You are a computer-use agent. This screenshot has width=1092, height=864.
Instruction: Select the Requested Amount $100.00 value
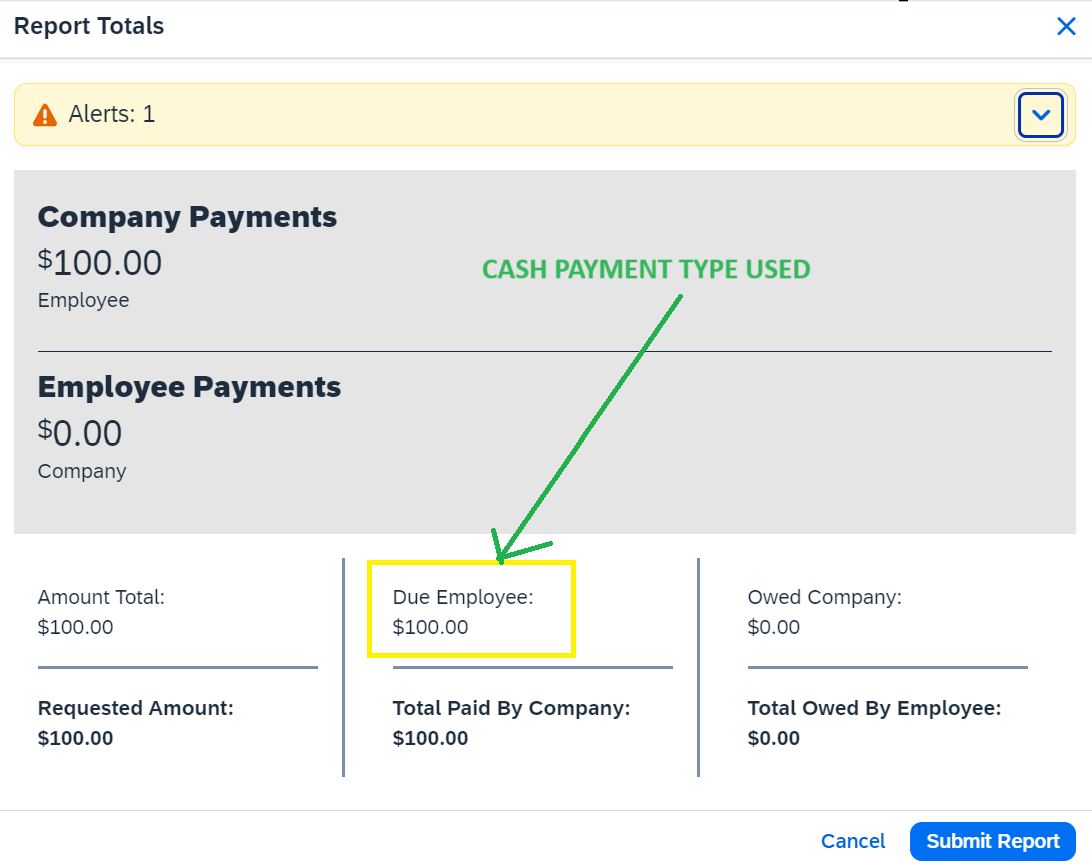[75, 738]
